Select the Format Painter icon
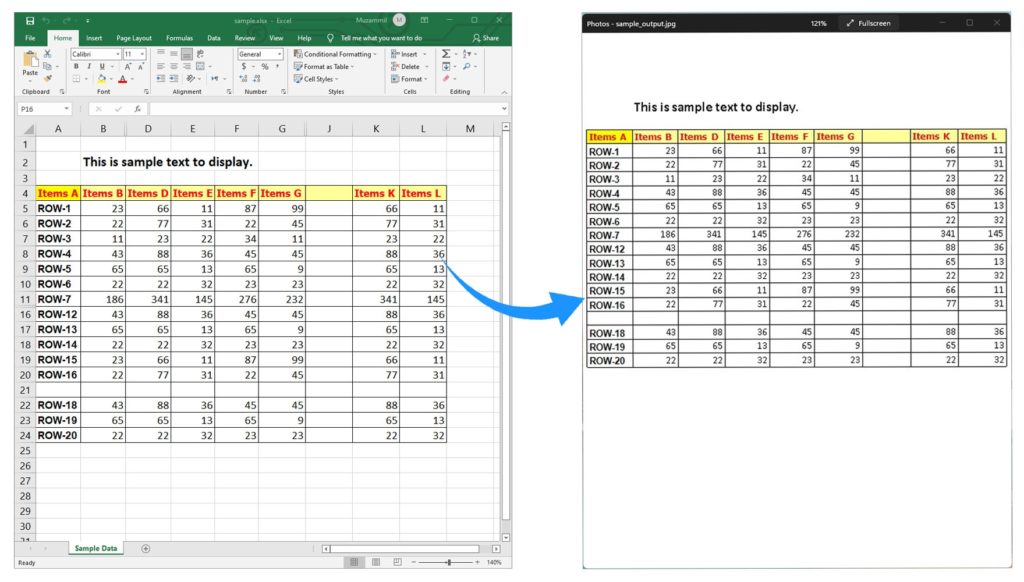The width and height of the screenshot is (1024, 582). [x=48, y=79]
